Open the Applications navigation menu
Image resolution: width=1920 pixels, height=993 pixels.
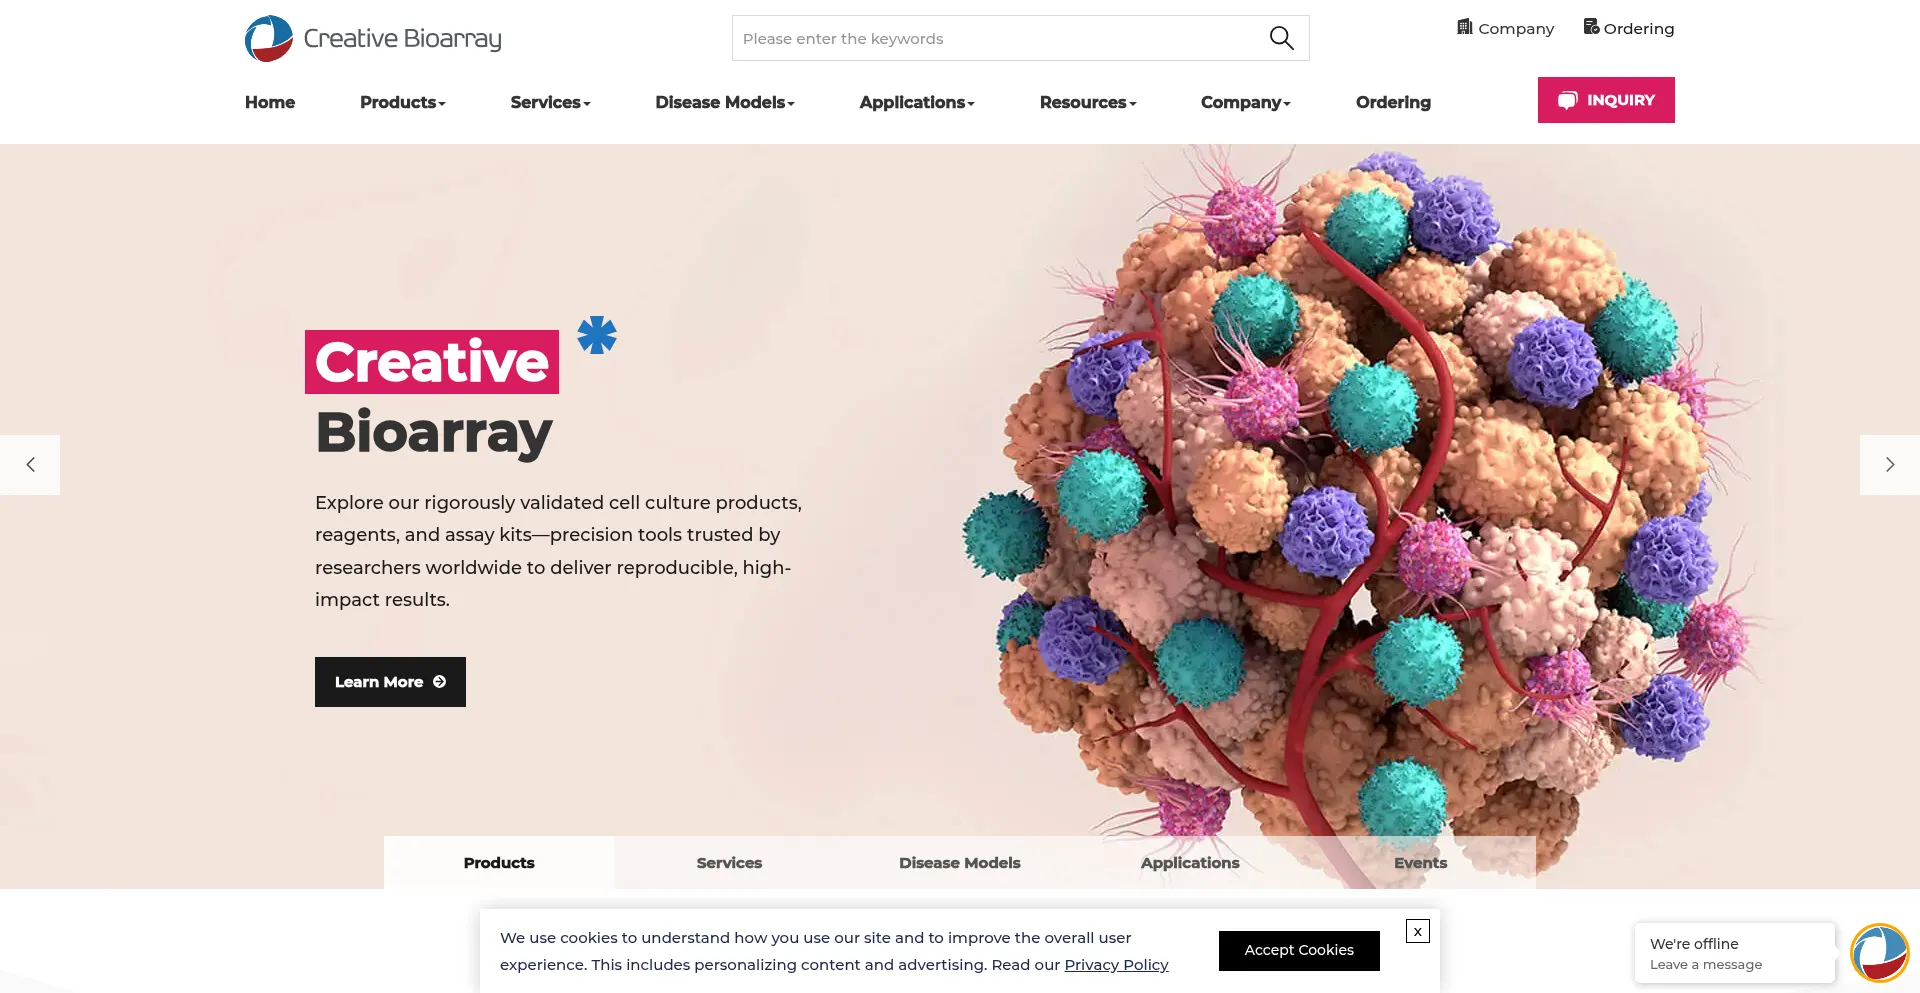[x=917, y=102]
